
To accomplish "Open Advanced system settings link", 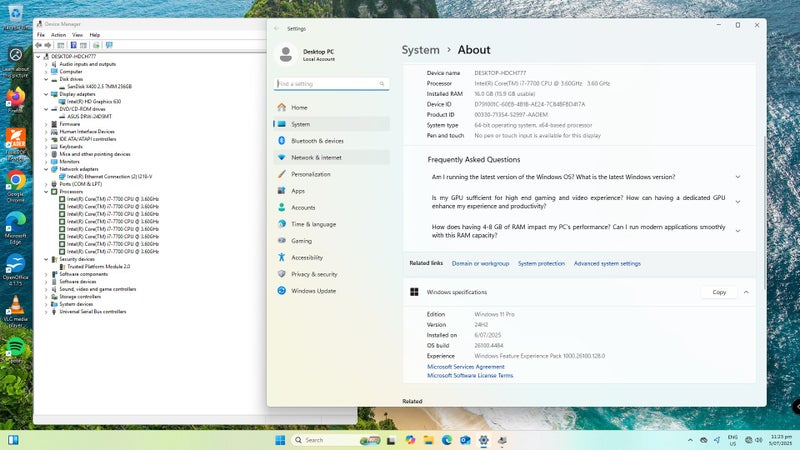I will [x=607, y=264].
